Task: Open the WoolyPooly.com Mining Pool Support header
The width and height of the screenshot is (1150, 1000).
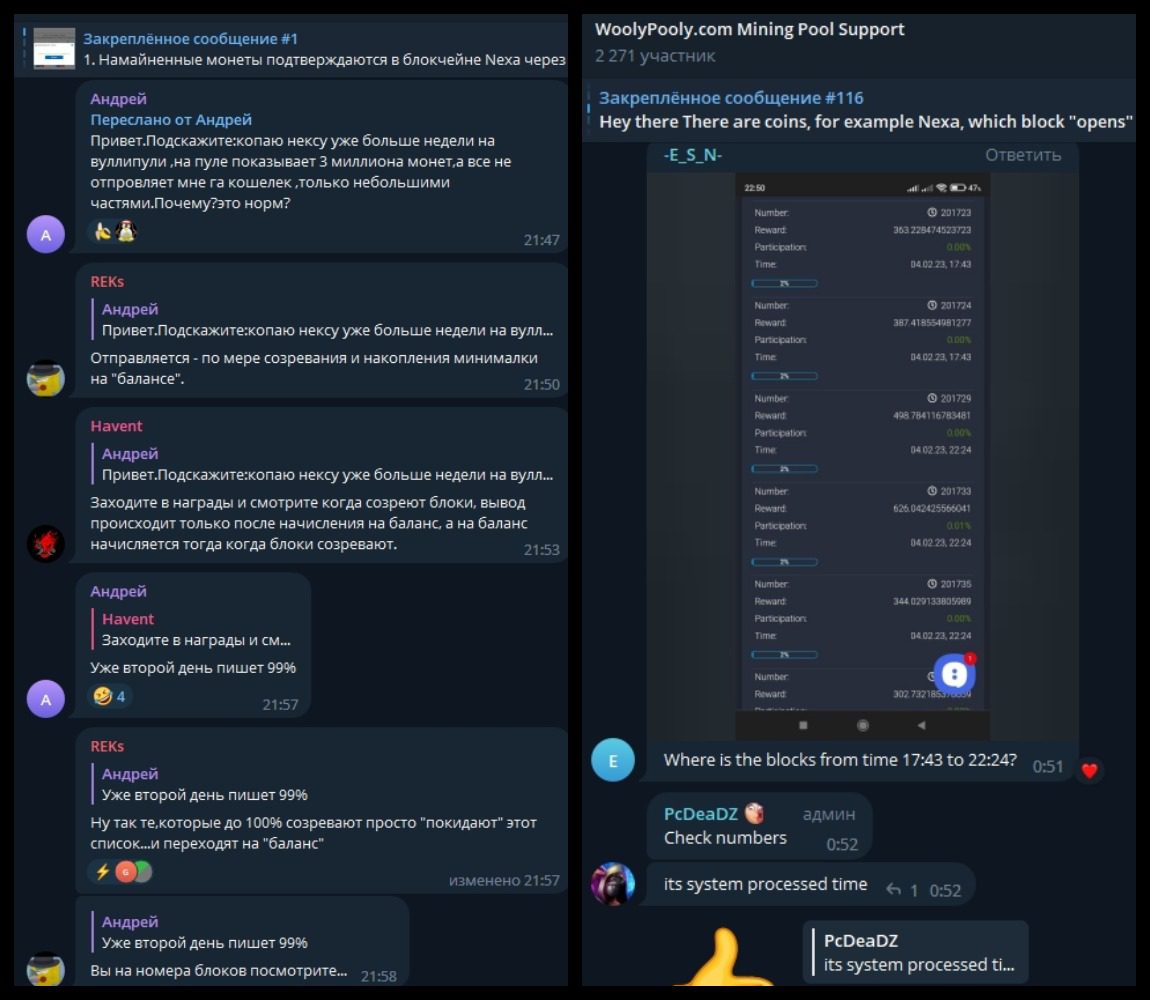Action: point(749,41)
